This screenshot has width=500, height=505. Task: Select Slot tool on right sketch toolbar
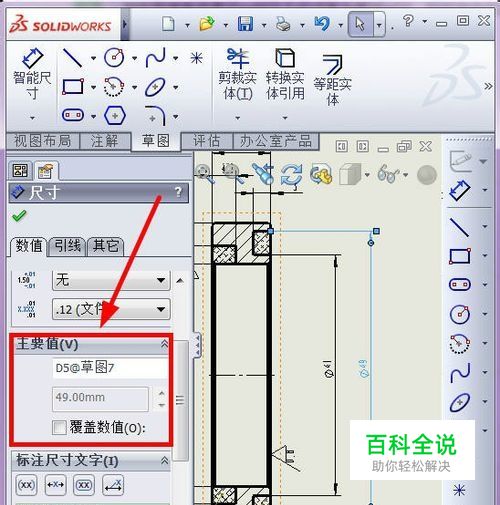(x=460, y=285)
